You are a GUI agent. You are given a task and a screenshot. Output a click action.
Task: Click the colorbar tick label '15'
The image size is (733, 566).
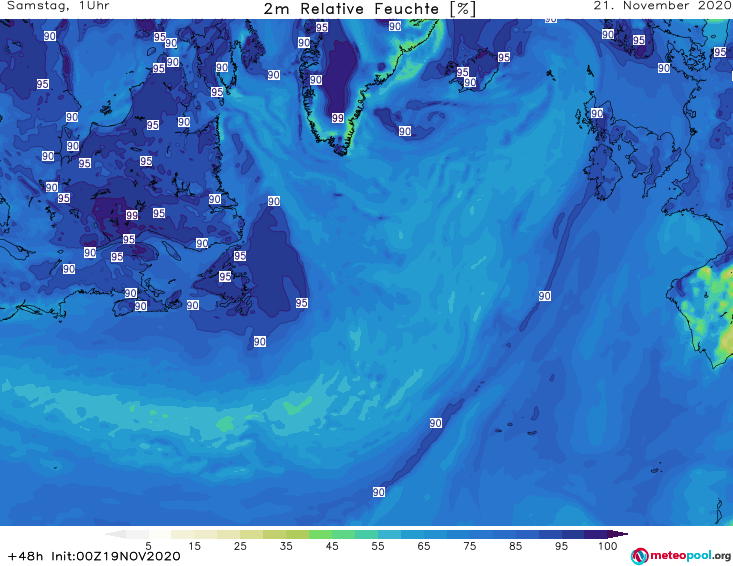click(x=194, y=546)
